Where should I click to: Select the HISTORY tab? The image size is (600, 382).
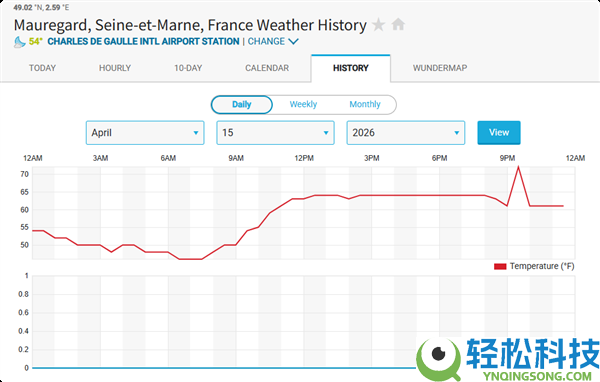coord(351,68)
